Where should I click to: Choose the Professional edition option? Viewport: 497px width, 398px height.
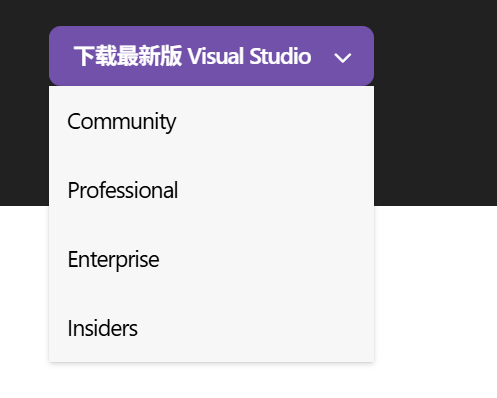(x=211, y=190)
